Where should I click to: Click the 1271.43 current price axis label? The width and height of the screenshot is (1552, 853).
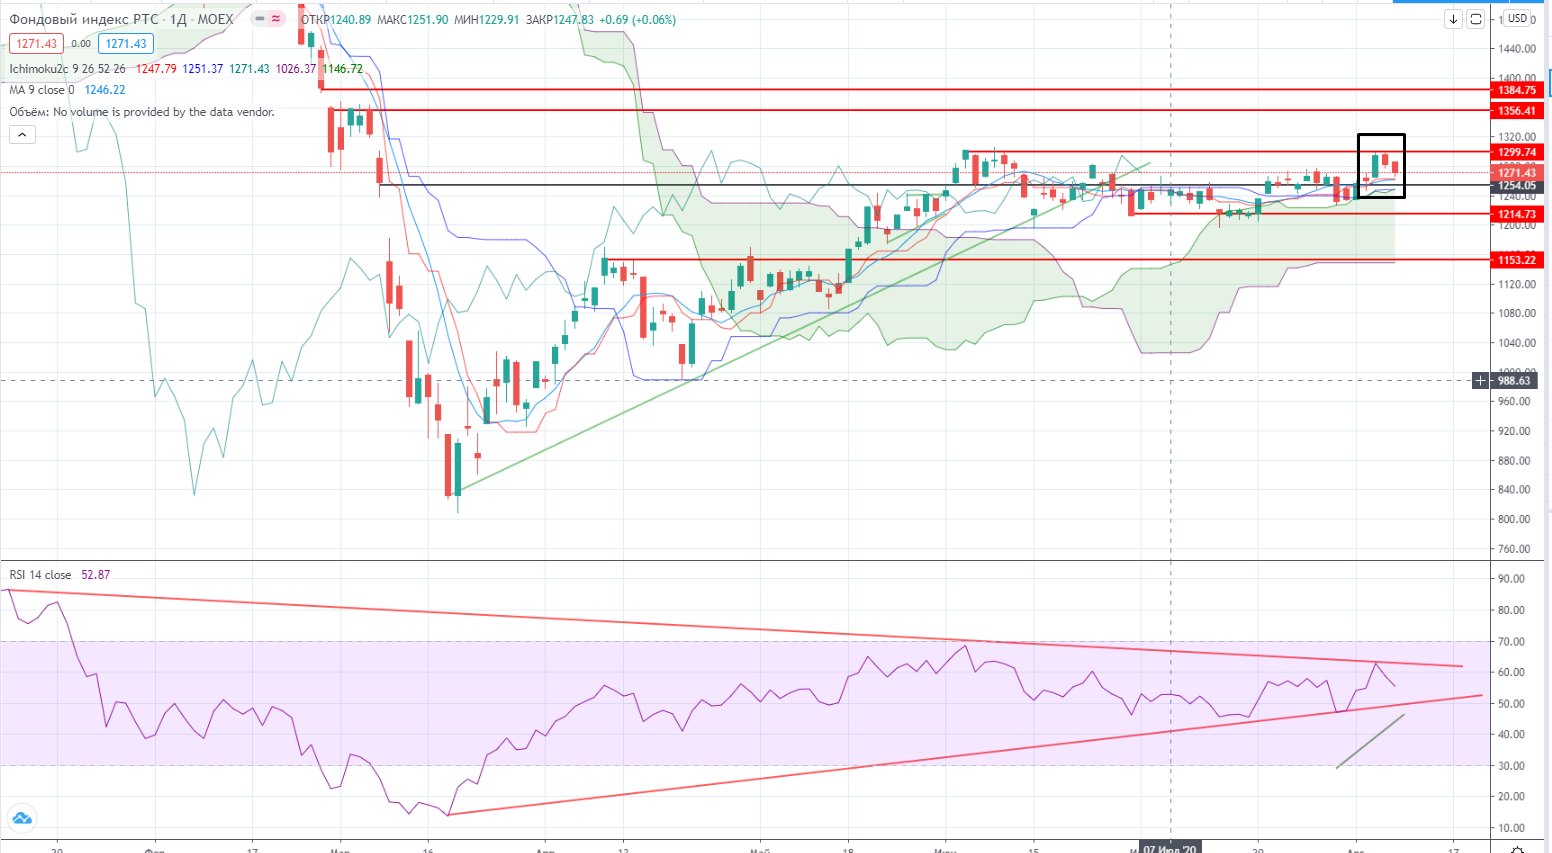pos(1517,173)
